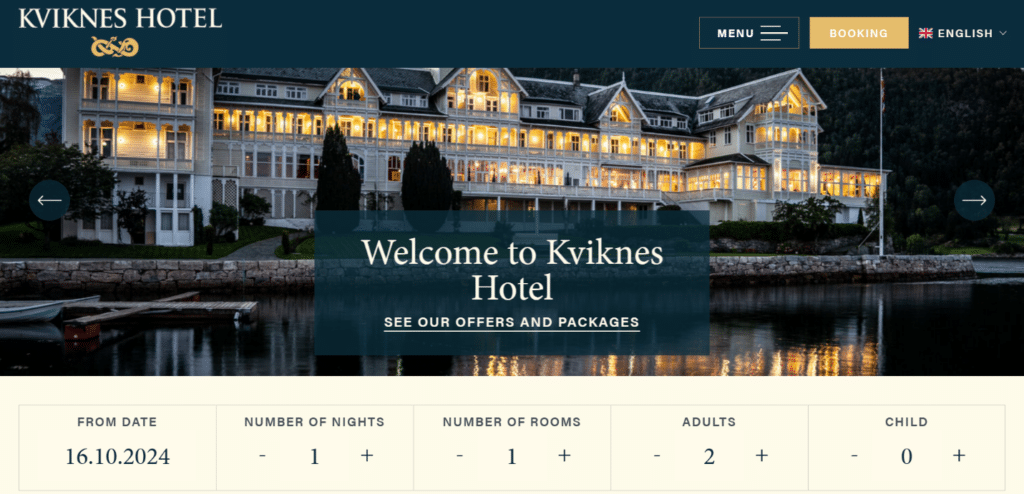Screen dimensions: 1024x494
Task: Open the hamburger MENU button
Action: click(748, 33)
